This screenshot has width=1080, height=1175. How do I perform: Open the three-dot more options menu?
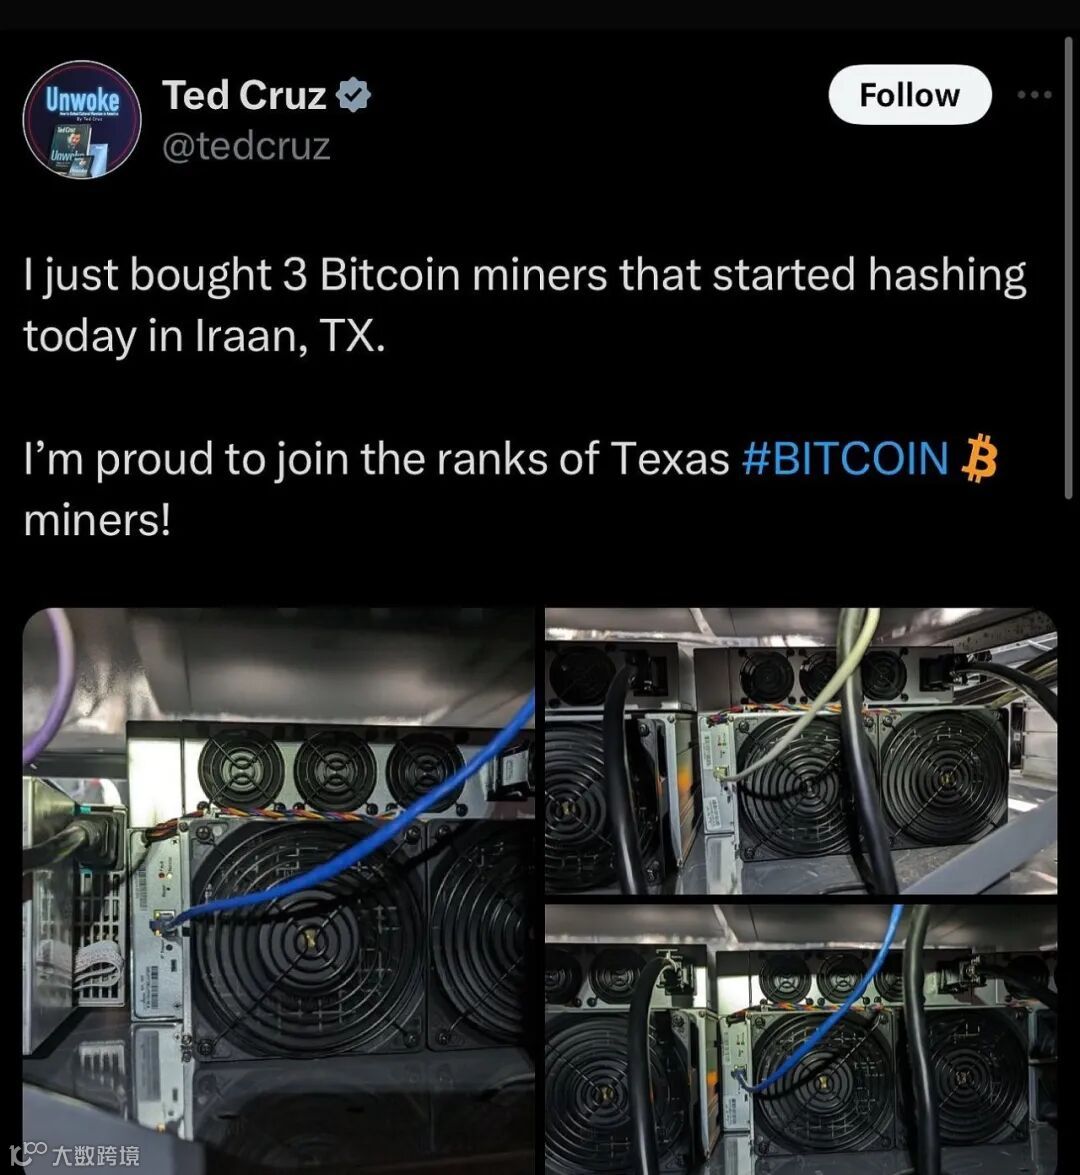coord(1034,95)
